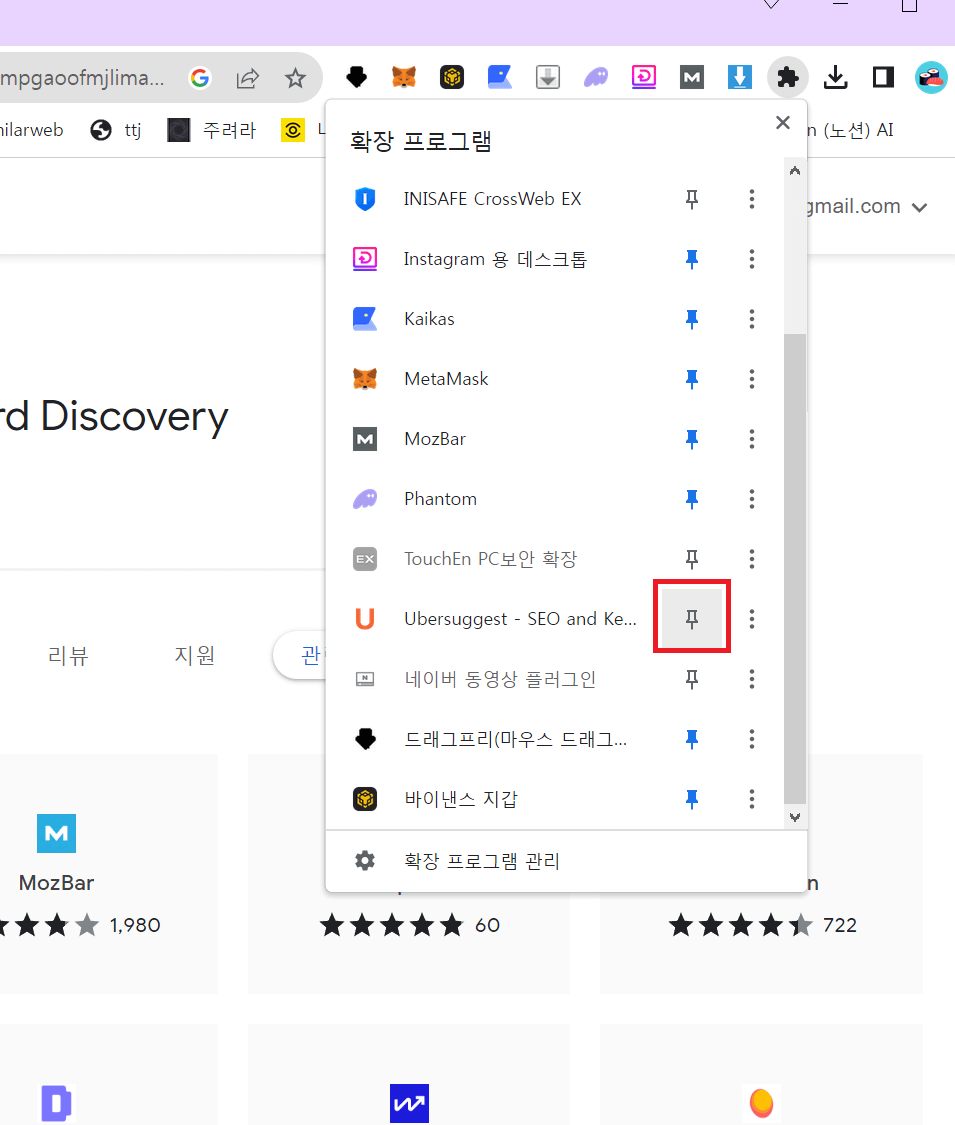Switch to the 리뷰 tab
The image size is (955, 1125).
pos(67,655)
